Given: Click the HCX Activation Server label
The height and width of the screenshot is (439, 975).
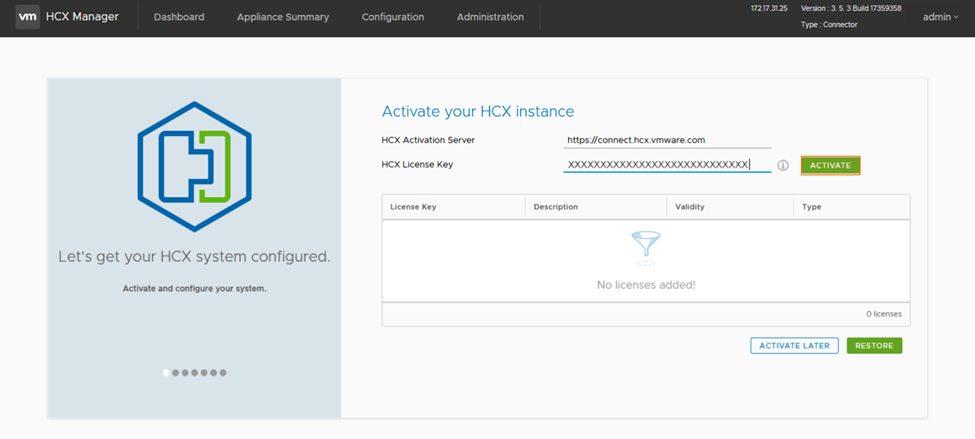Looking at the screenshot, I should (428, 141).
